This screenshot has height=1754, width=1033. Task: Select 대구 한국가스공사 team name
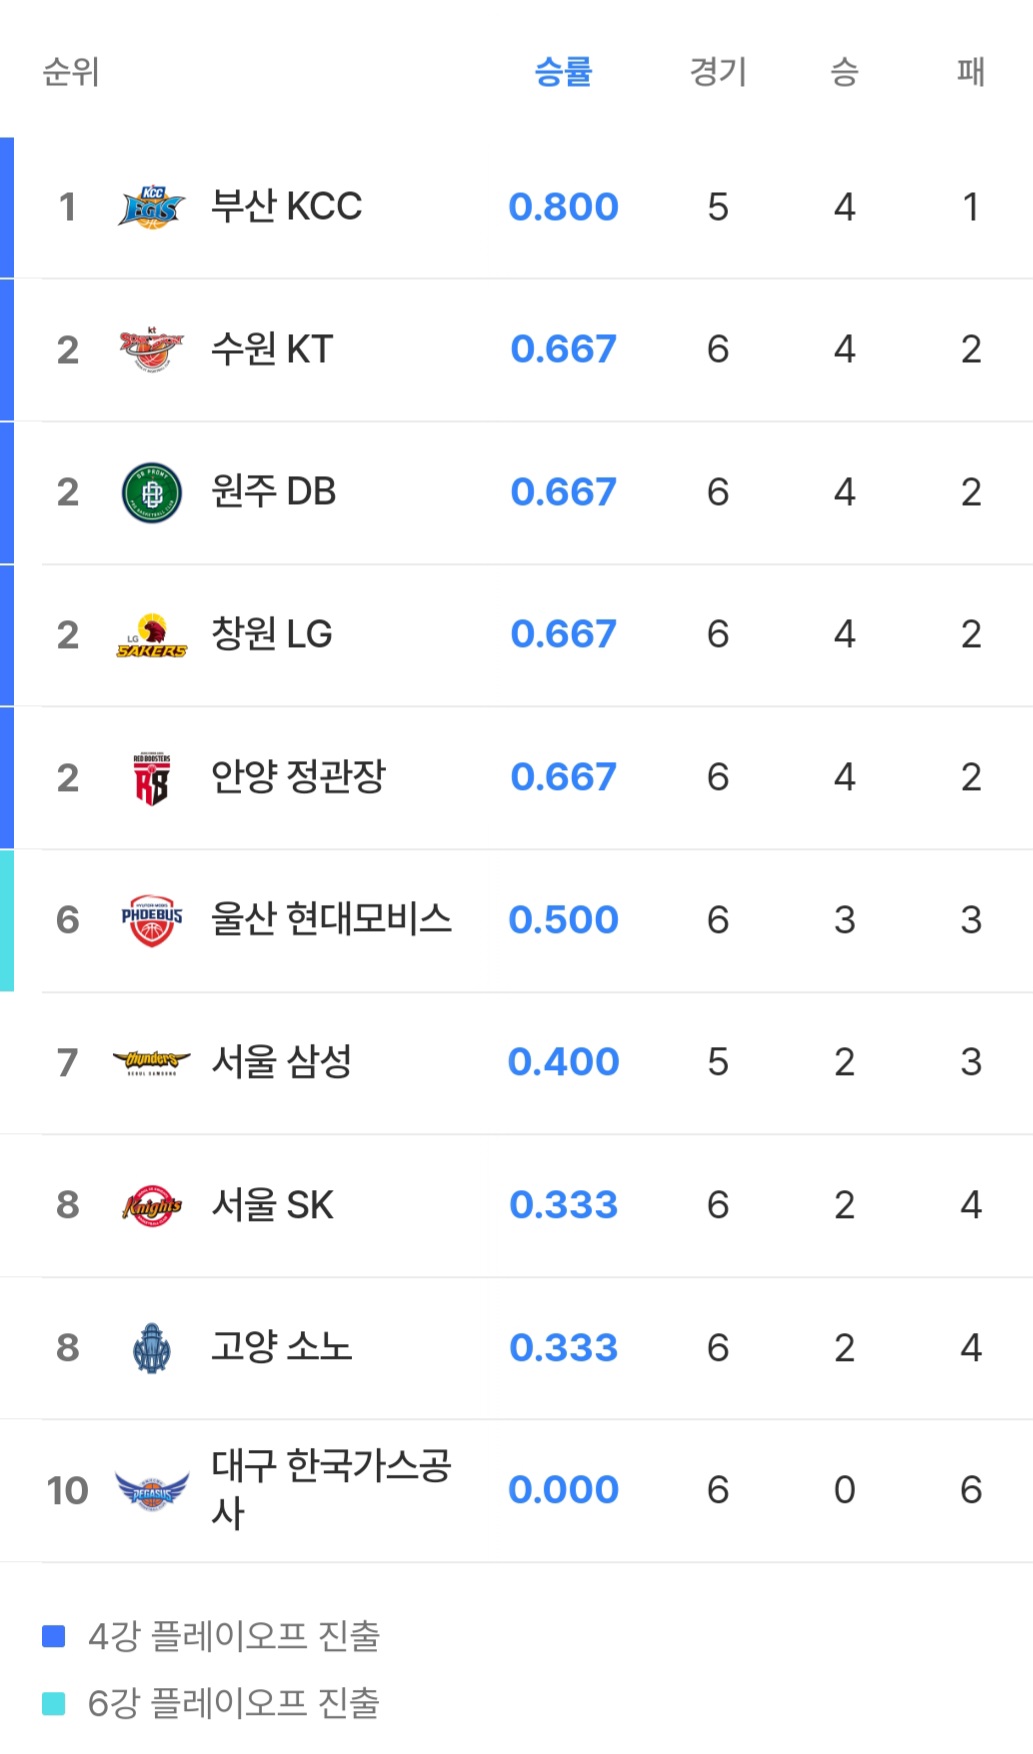[331, 1489]
